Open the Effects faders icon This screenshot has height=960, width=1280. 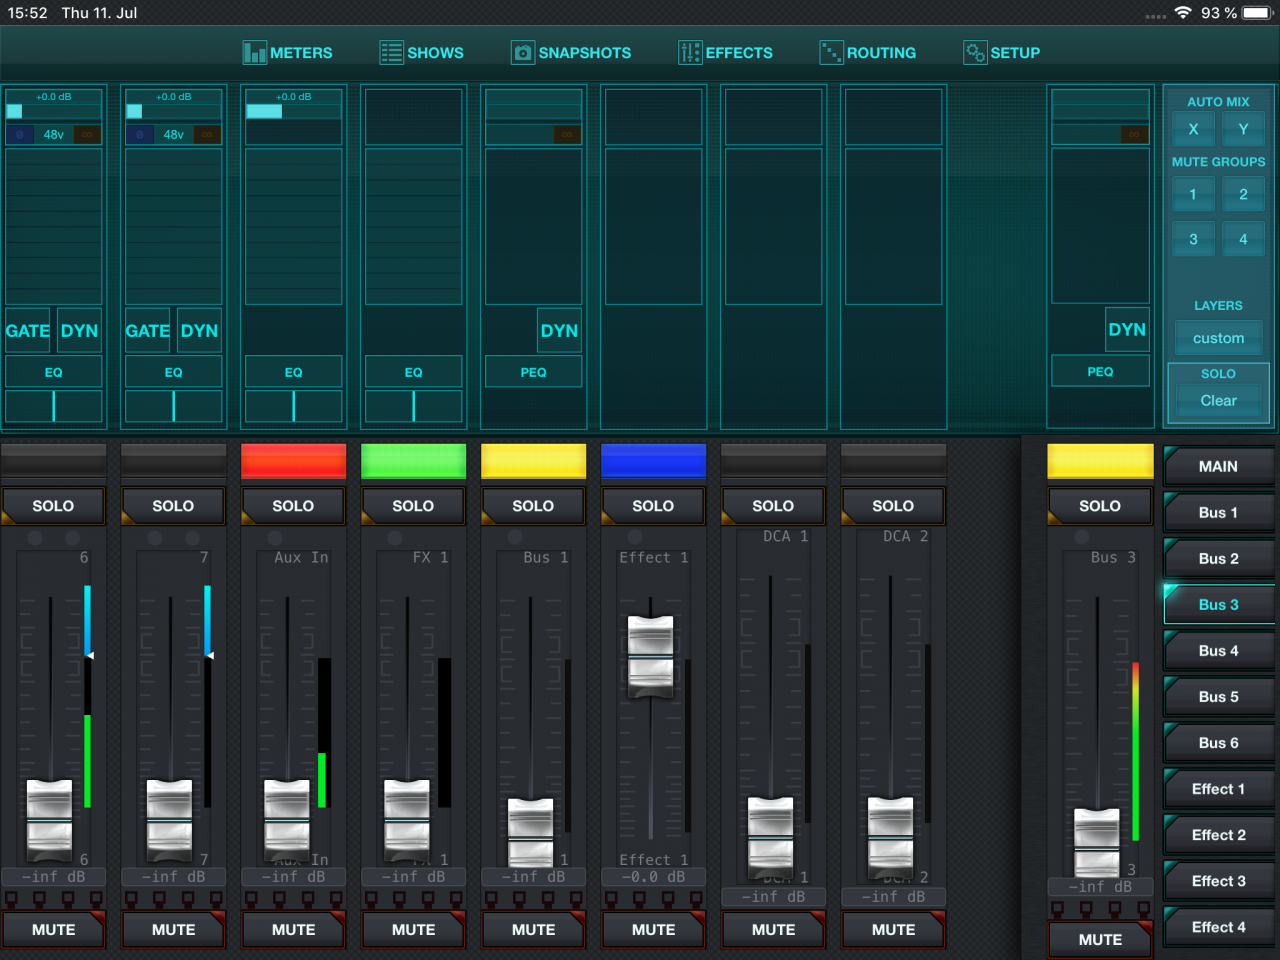(690, 53)
